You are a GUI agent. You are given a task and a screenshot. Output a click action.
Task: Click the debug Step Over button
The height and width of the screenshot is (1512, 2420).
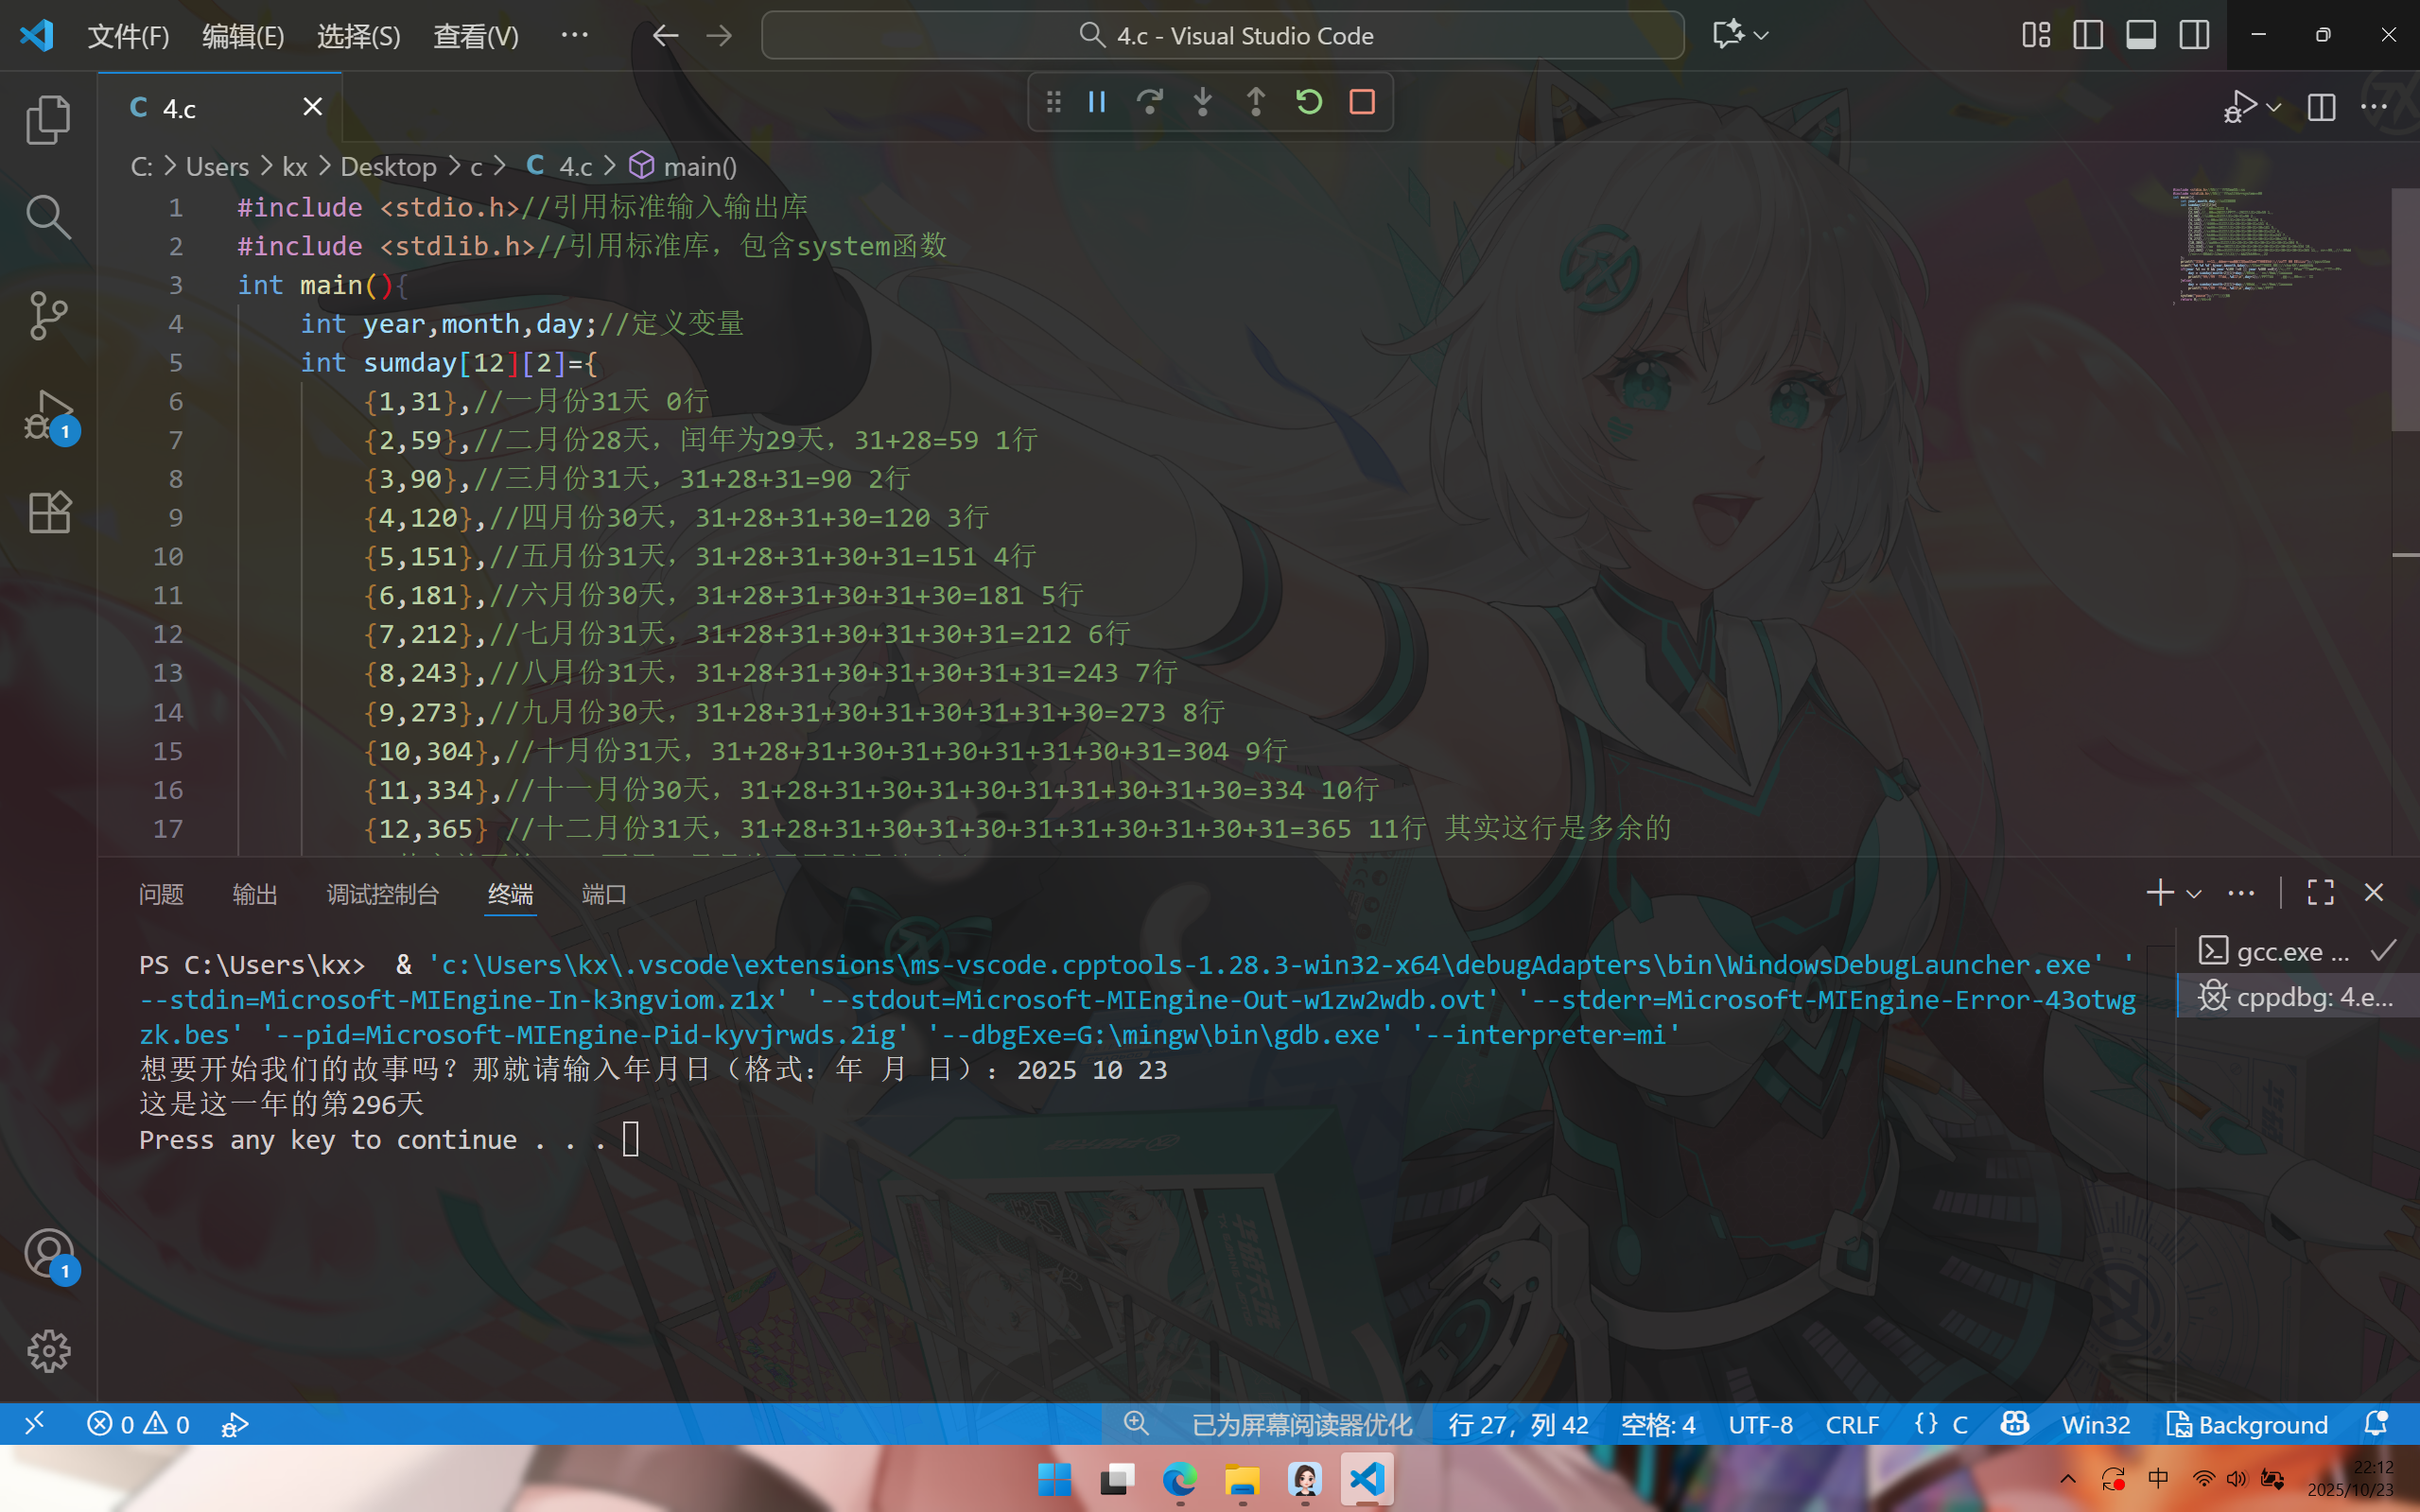coord(1150,102)
